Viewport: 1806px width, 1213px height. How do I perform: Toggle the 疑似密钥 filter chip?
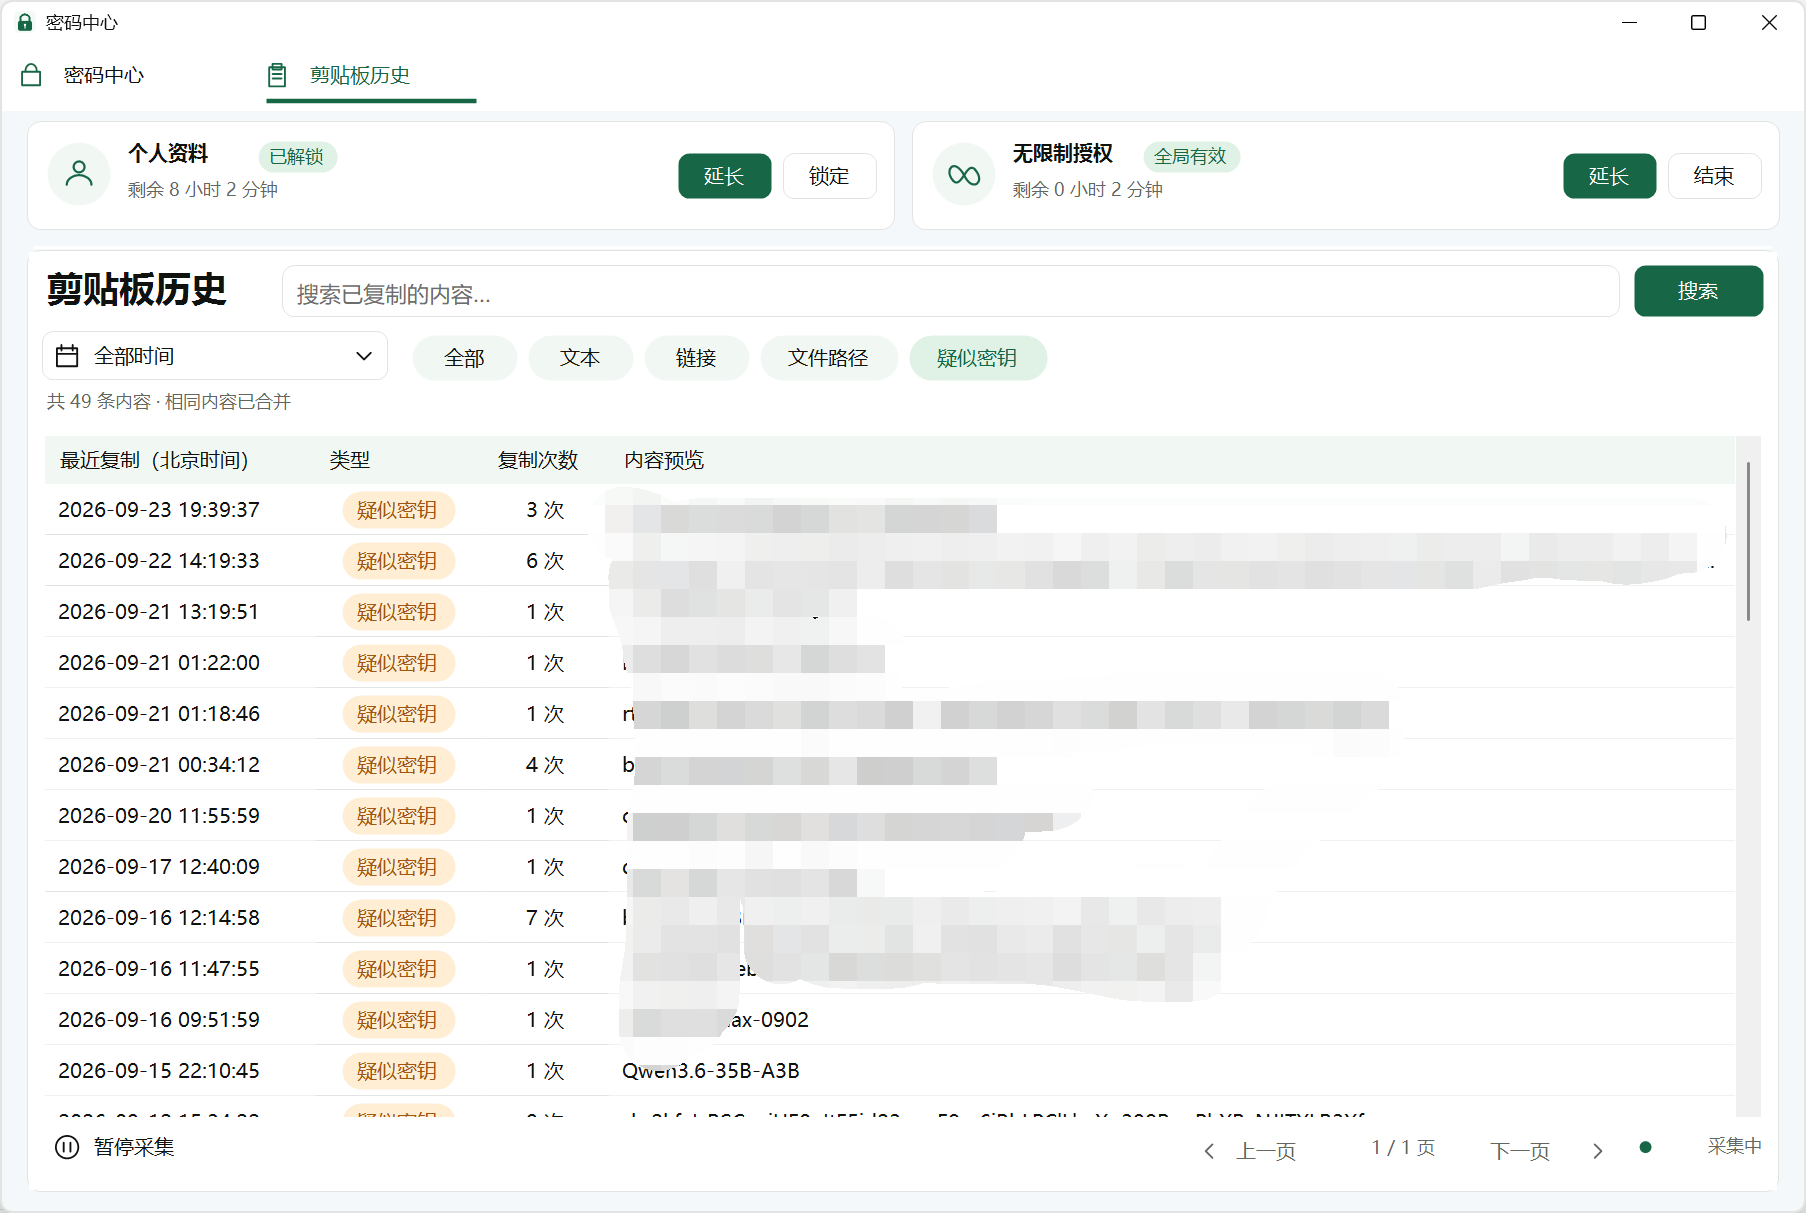pyautogui.click(x=977, y=358)
